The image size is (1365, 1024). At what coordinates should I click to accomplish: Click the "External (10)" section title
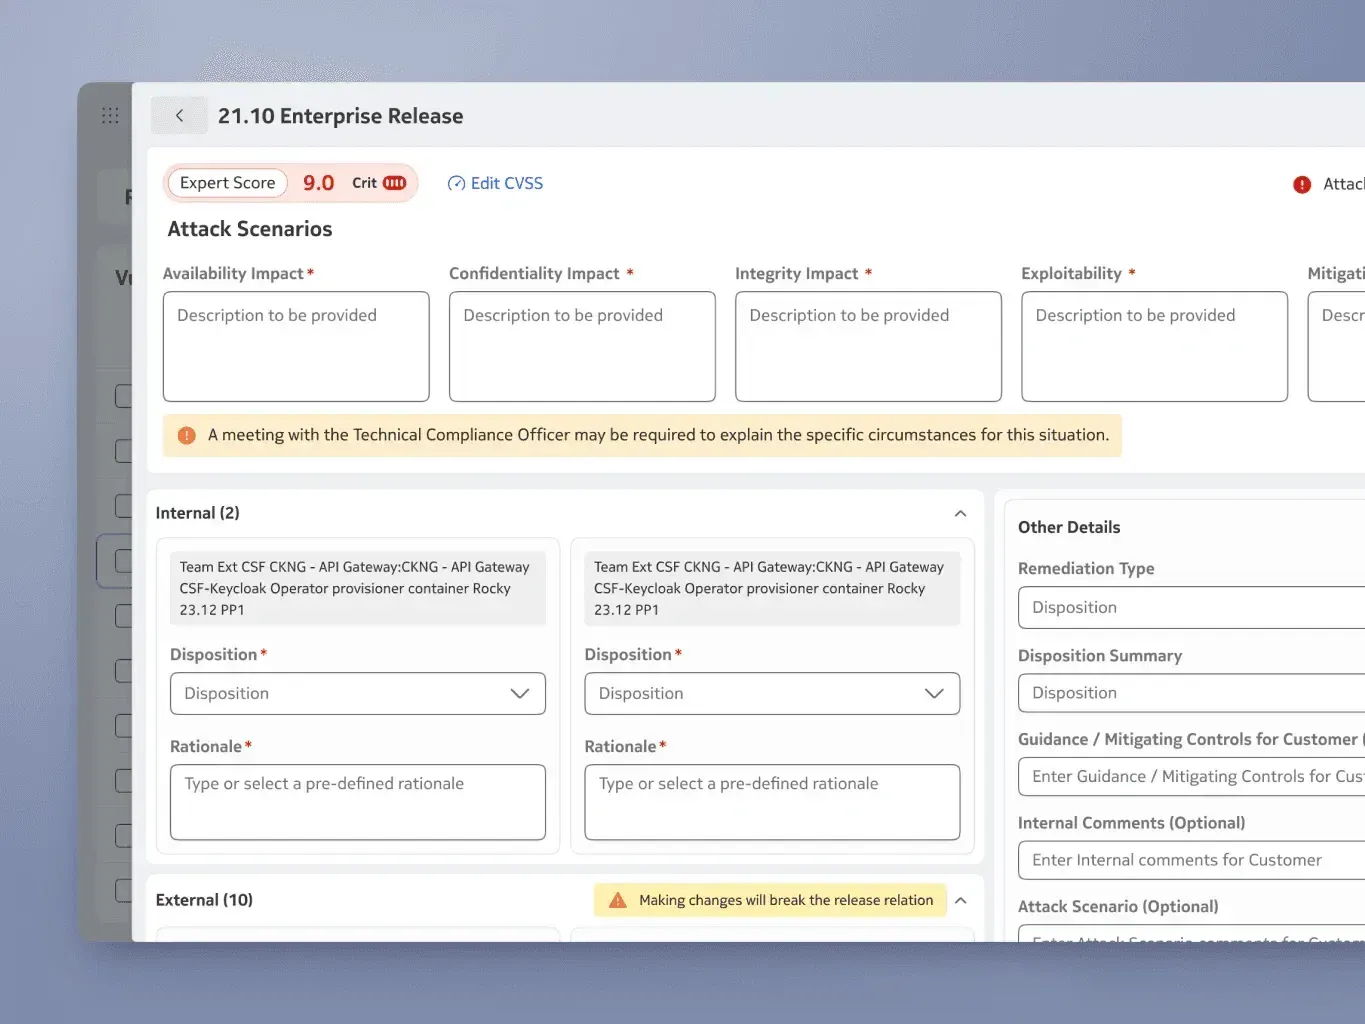[x=204, y=900]
